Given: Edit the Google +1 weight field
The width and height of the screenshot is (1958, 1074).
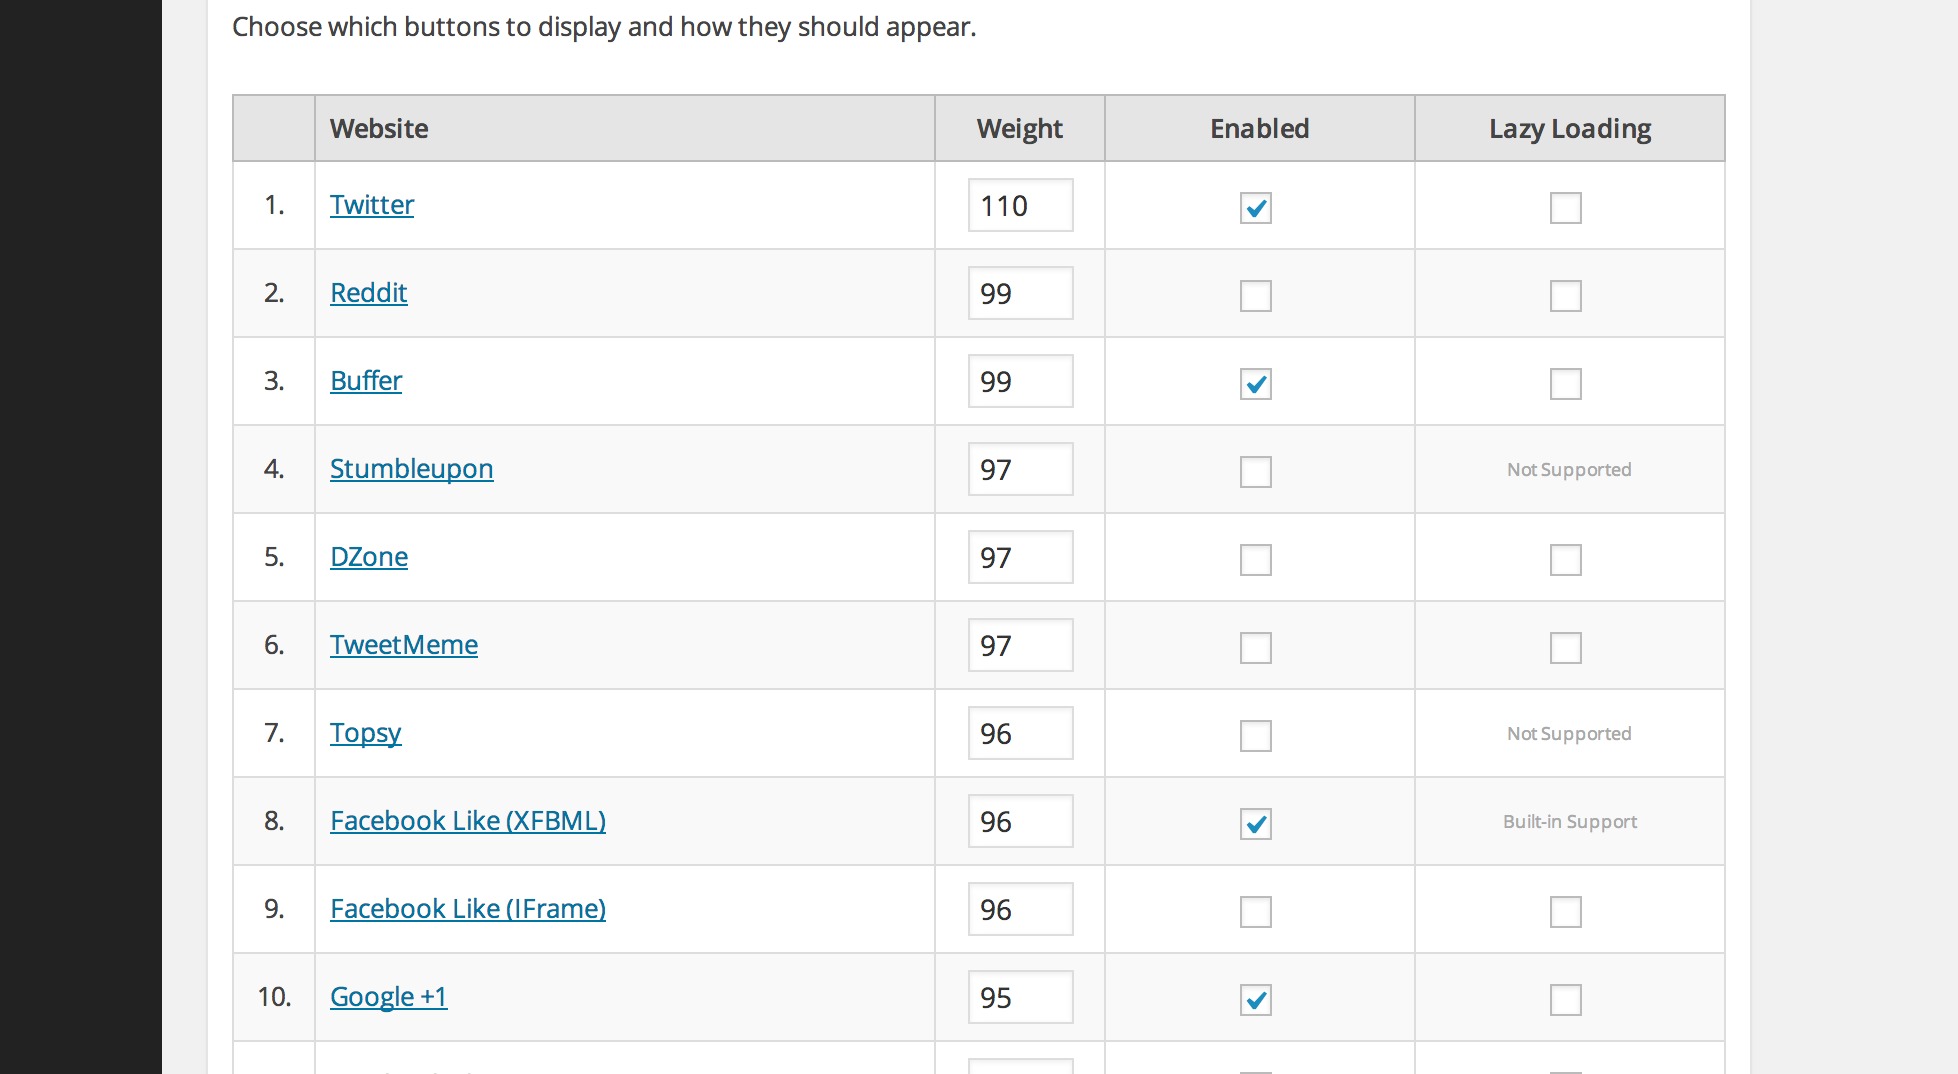Looking at the screenshot, I should click(1020, 997).
